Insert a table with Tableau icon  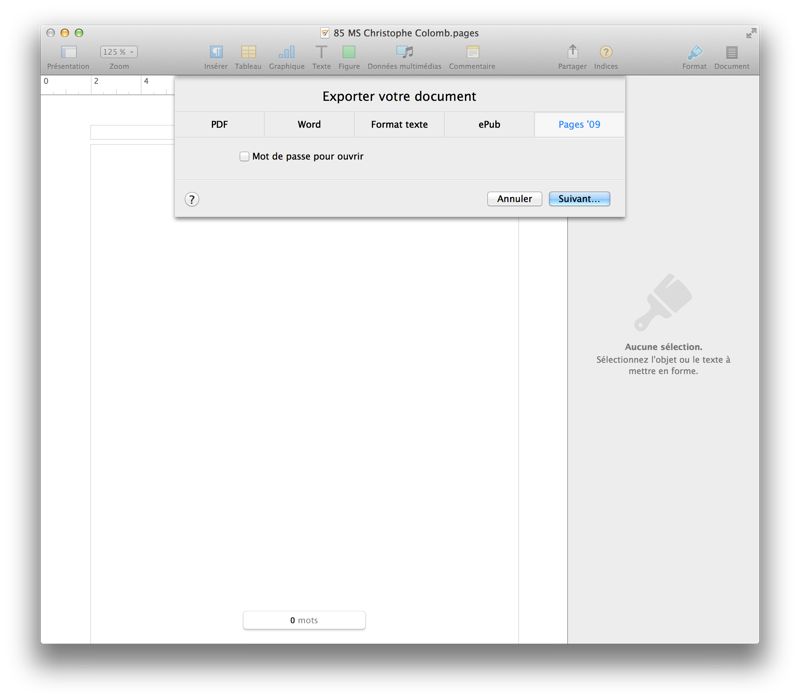tap(248, 52)
